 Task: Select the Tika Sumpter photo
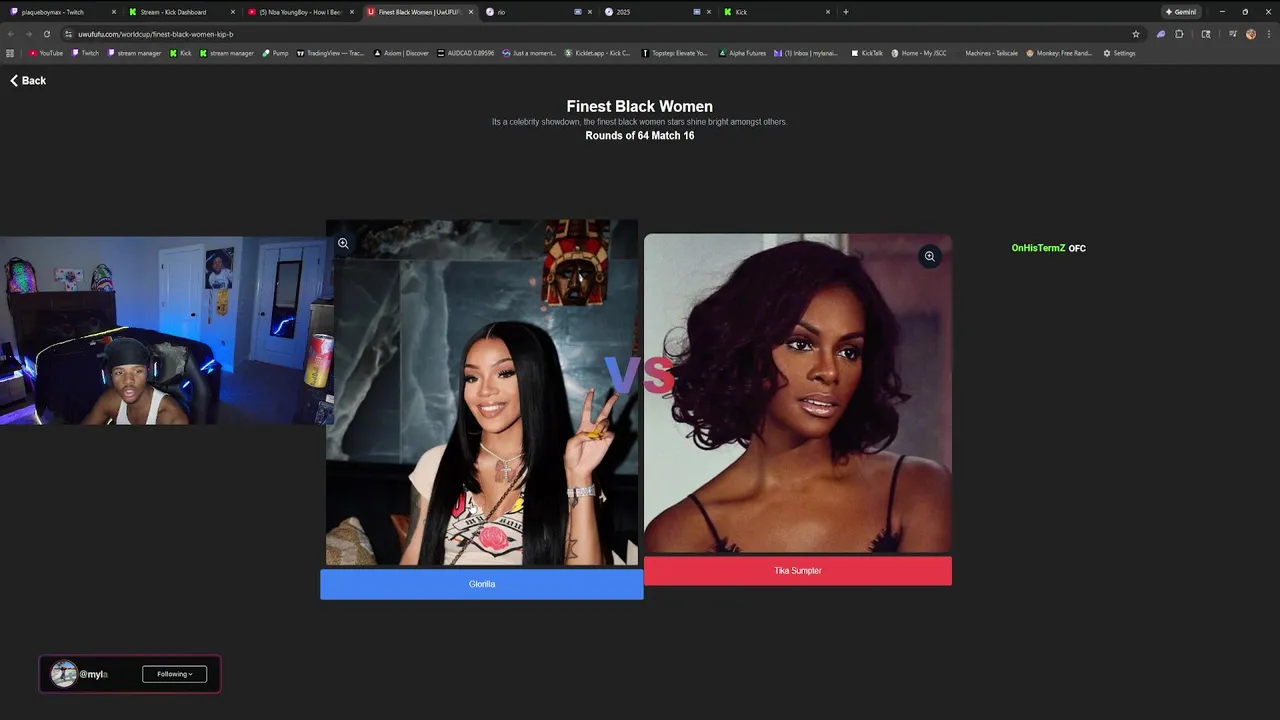pos(797,393)
